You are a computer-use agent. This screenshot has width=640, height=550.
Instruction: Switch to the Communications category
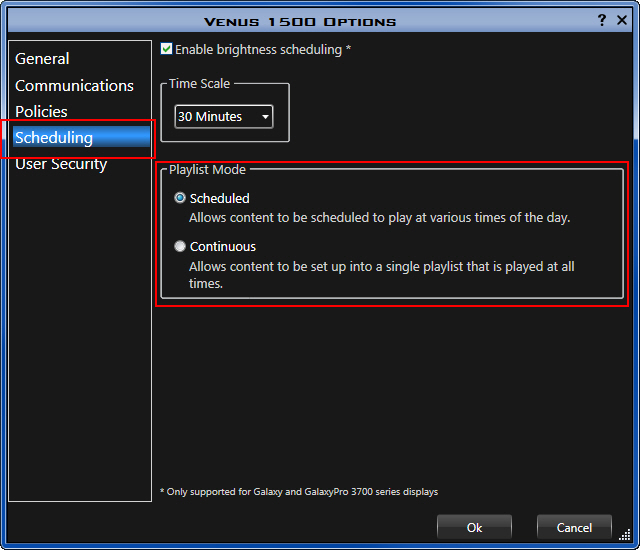[74, 86]
